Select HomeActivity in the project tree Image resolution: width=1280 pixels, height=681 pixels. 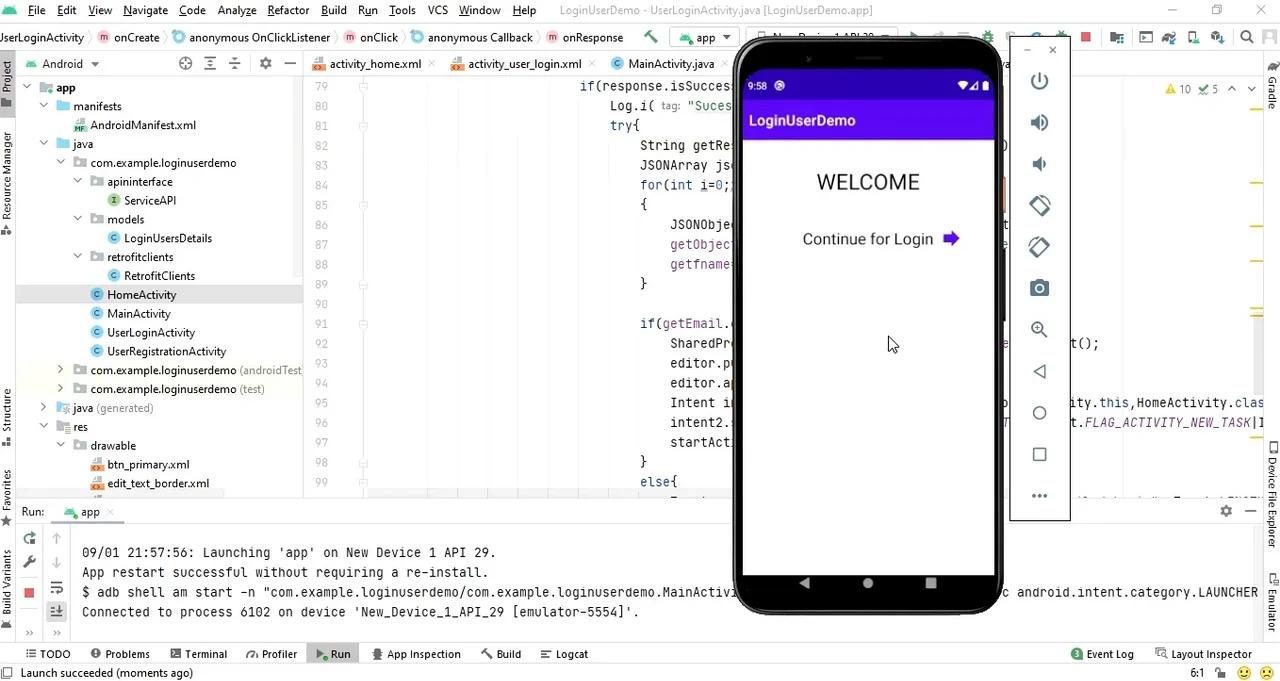pyautogui.click(x=141, y=294)
